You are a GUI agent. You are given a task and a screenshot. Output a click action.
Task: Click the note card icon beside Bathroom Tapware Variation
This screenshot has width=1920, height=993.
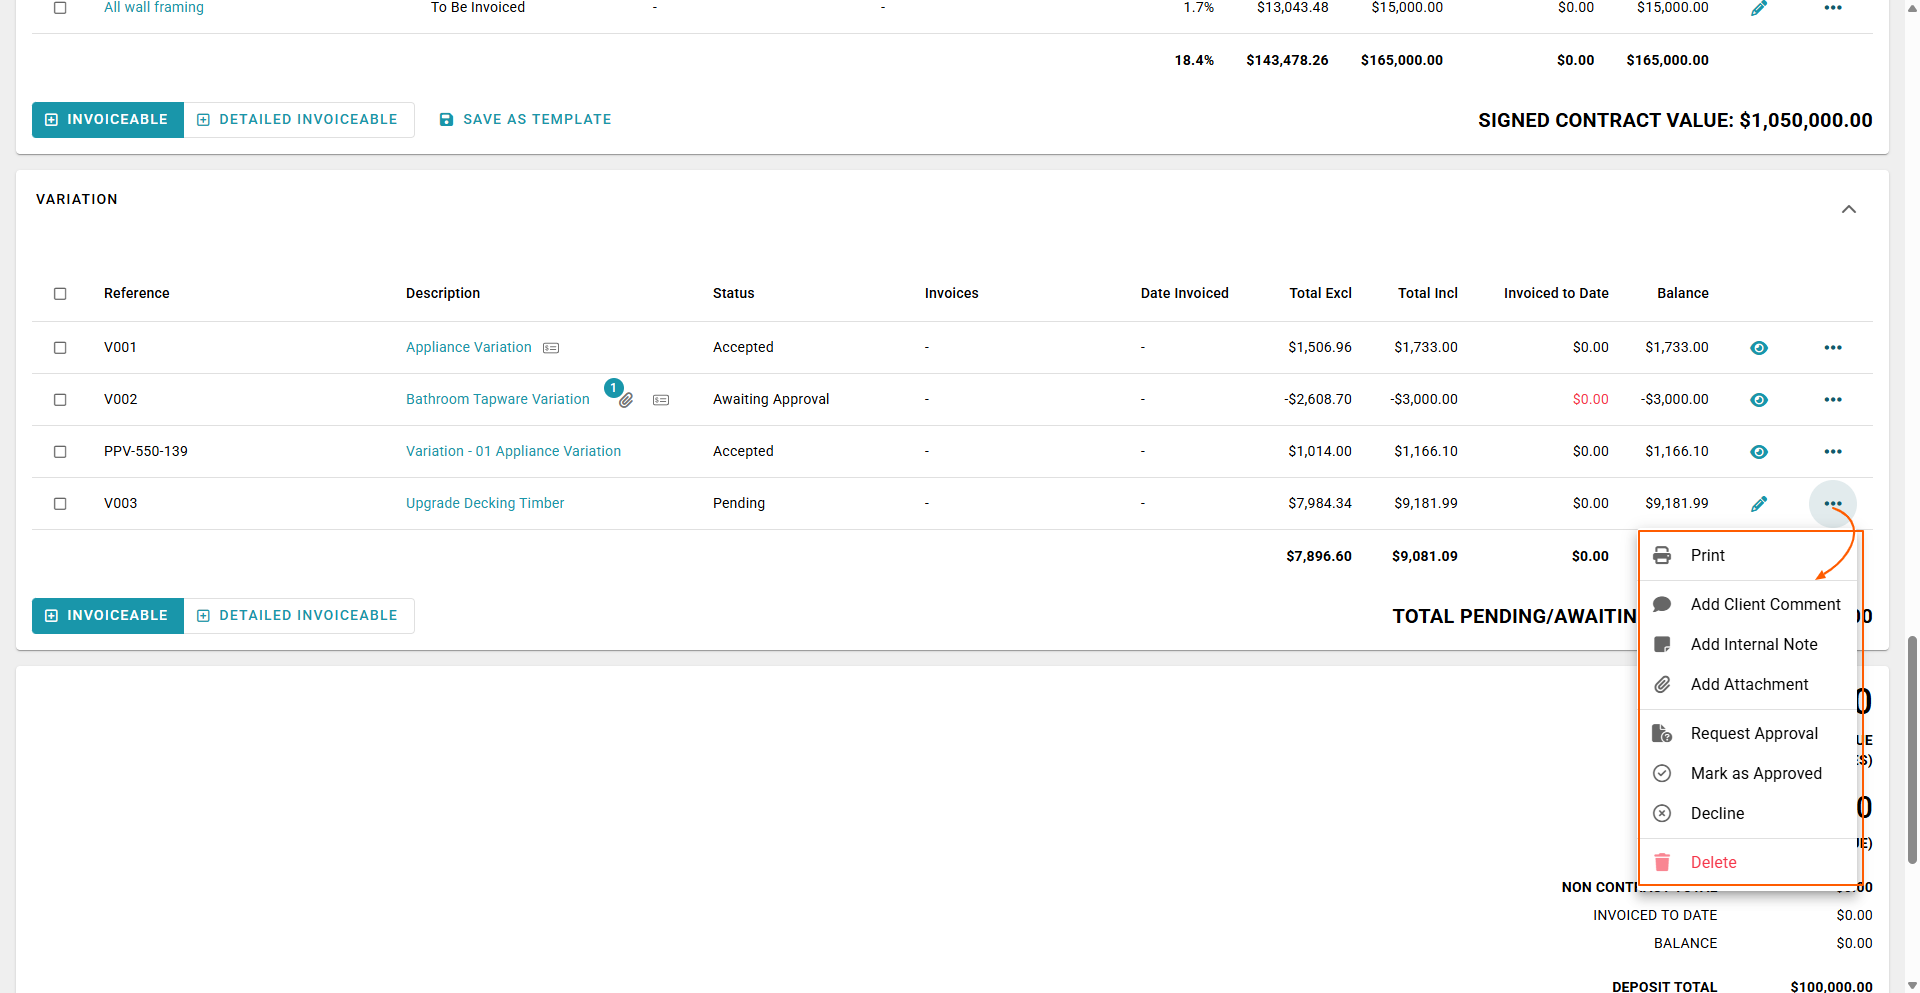[661, 400]
